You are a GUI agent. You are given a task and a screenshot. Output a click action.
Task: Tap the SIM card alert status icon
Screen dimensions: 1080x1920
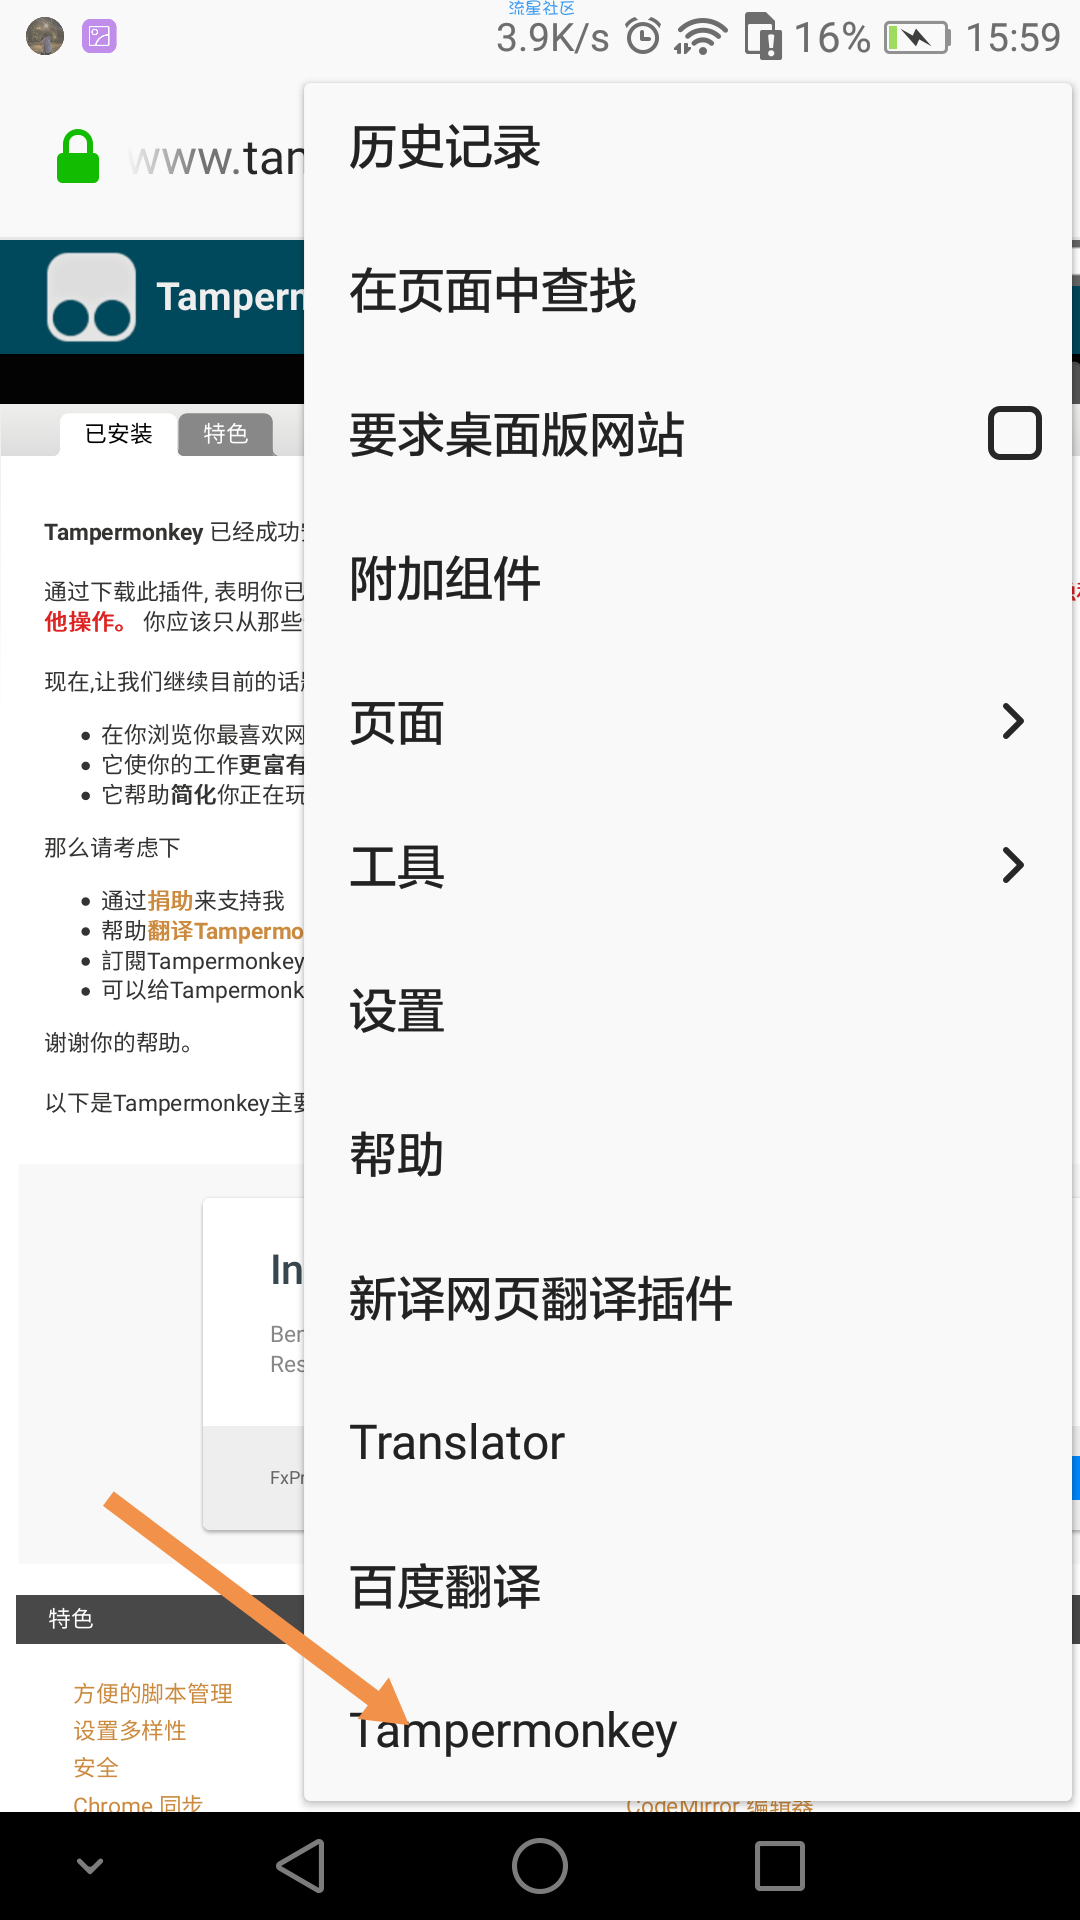click(764, 36)
